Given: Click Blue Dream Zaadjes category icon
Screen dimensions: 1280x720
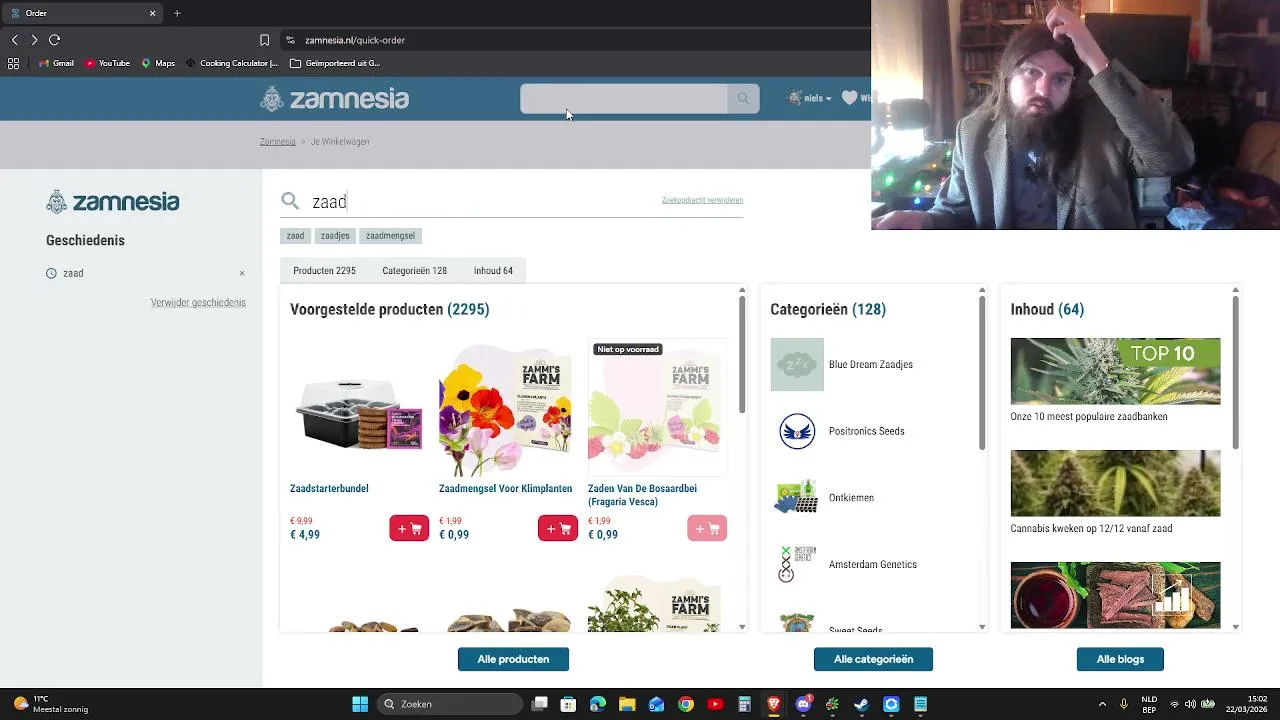Looking at the screenshot, I should pos(797,364).
